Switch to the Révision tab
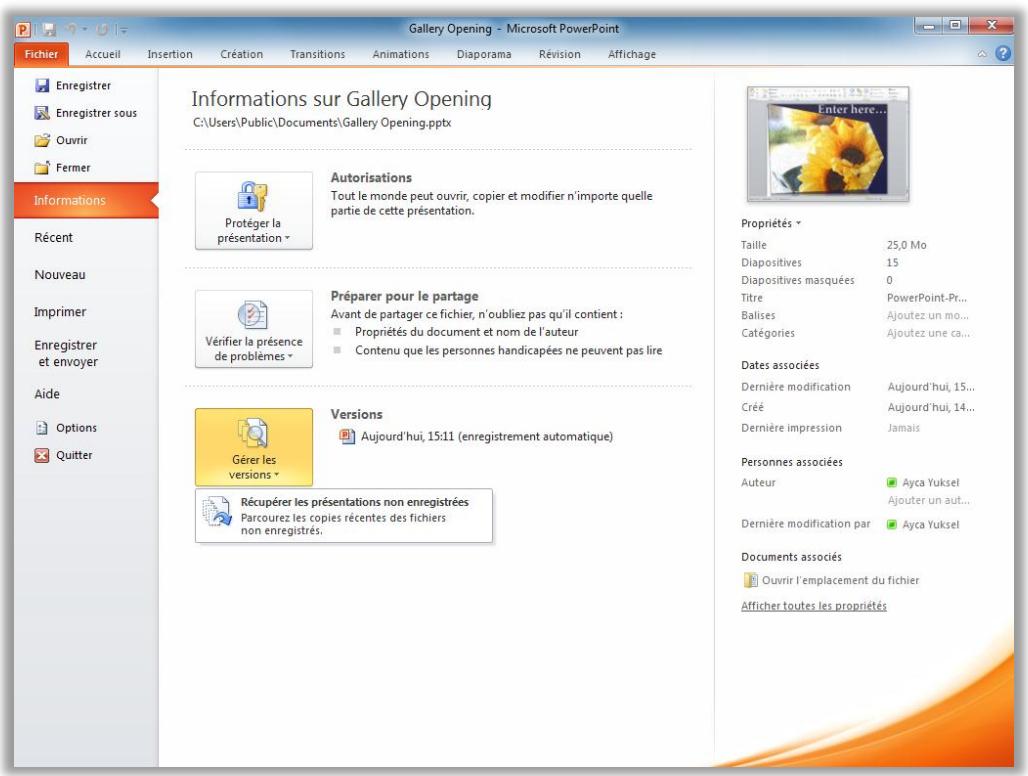 559,54
